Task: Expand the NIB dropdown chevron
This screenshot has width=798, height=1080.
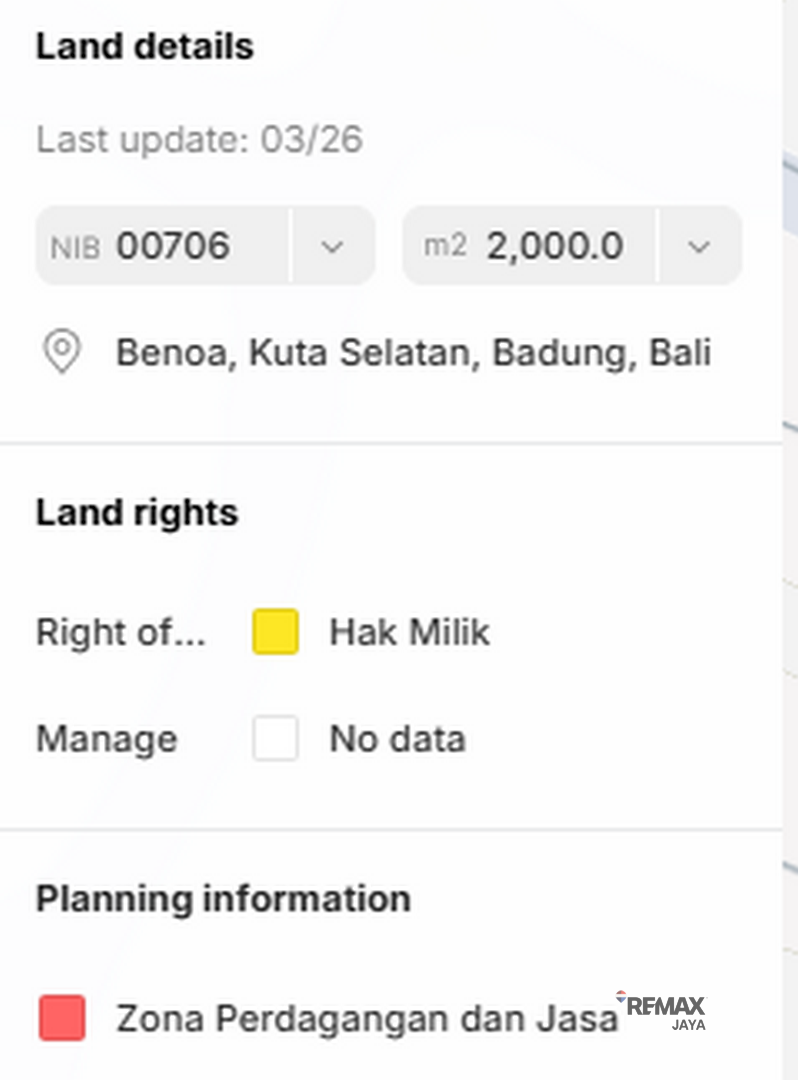Action: coord(333,246)
